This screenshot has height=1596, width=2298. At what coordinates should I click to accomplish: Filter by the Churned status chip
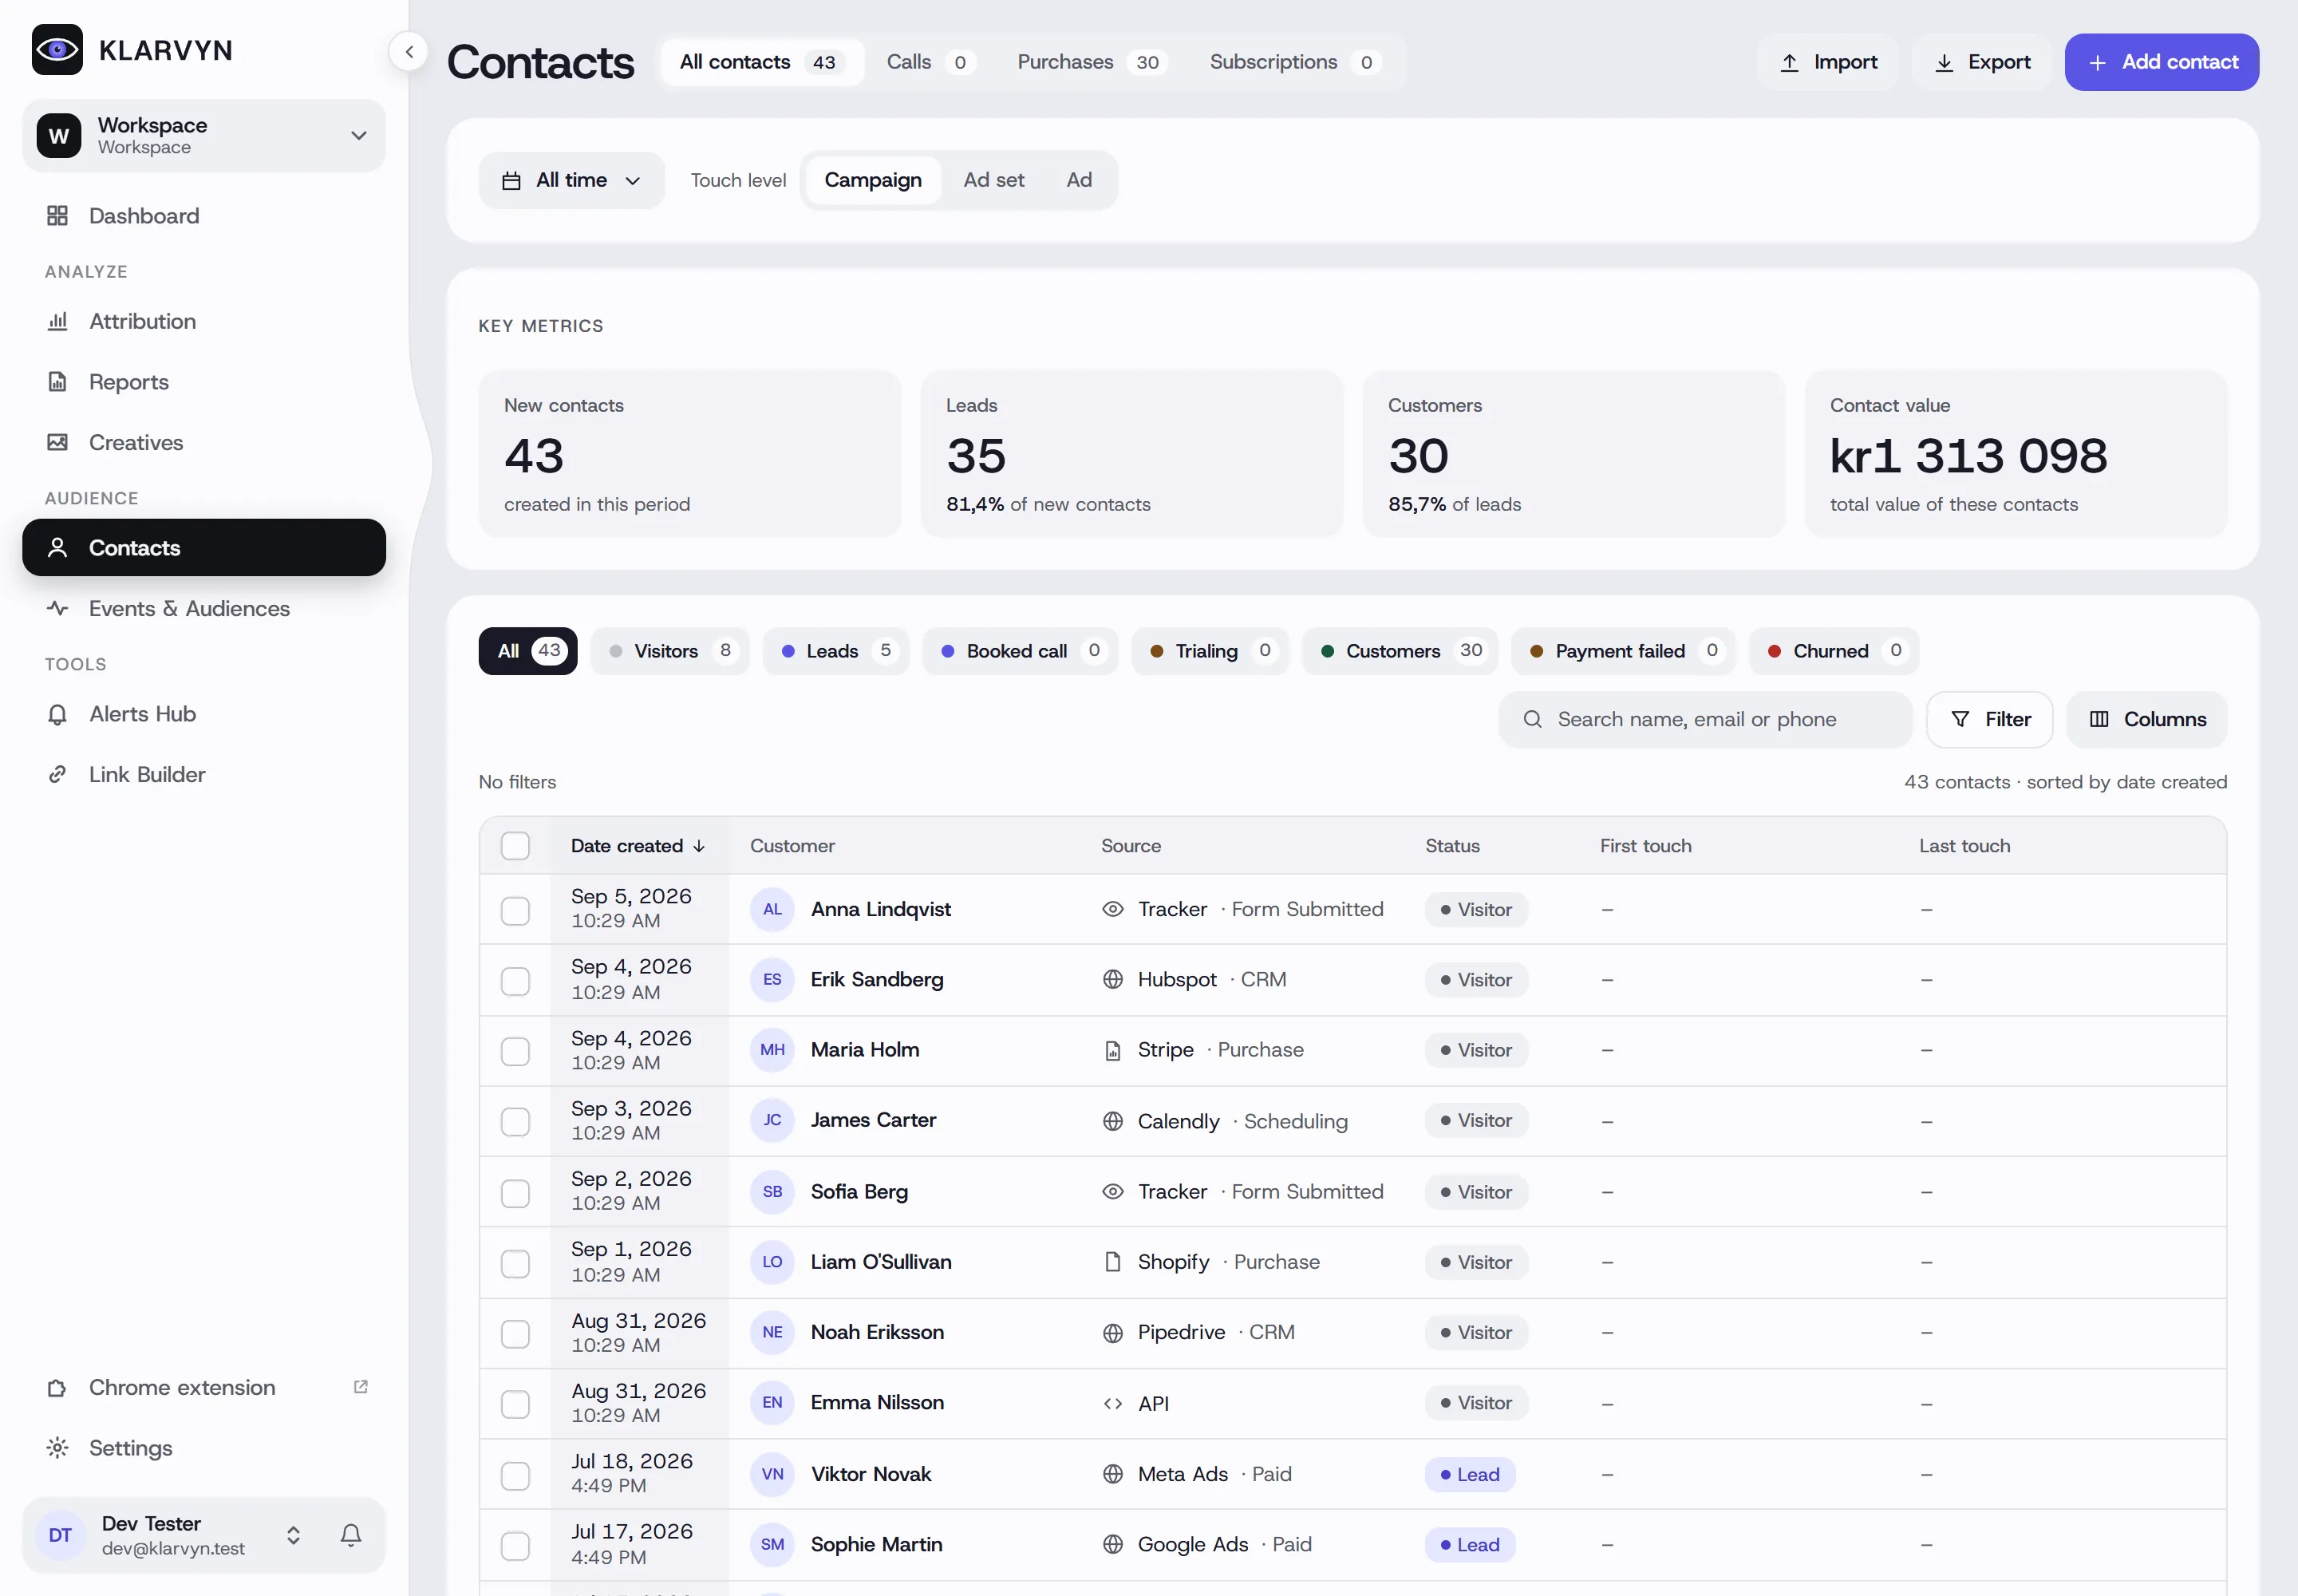click(x=1833, y=651)
